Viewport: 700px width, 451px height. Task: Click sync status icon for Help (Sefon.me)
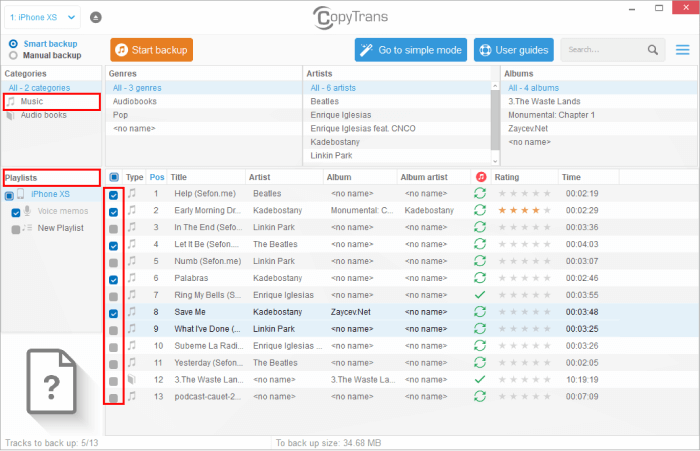click(x=480, y=193)
